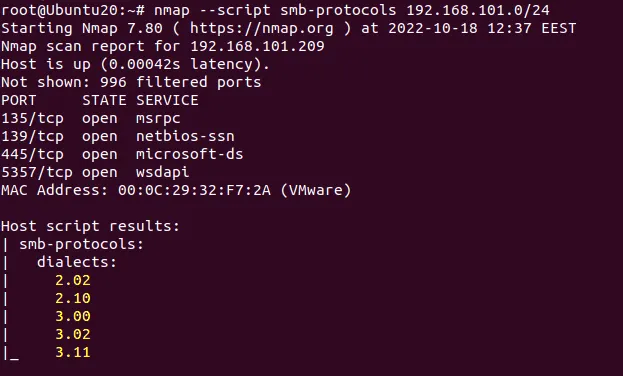Click the 192.168.101.0/24 subnet argument

pos(478,10)
